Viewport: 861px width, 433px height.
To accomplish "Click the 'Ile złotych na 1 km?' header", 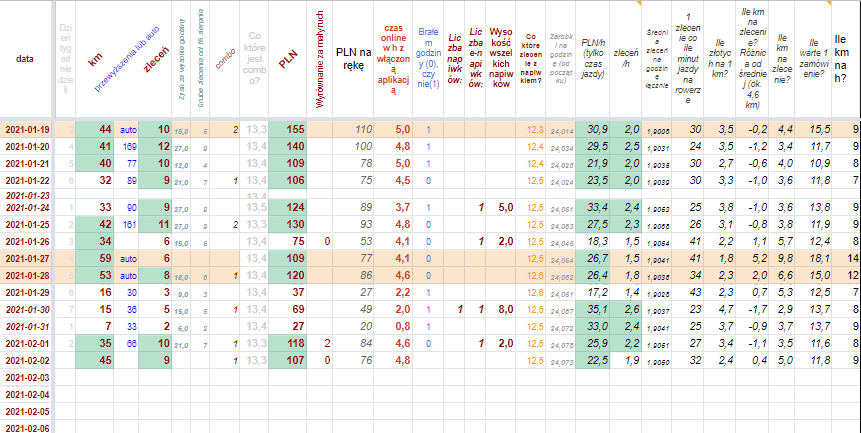I will click(719, 59).
